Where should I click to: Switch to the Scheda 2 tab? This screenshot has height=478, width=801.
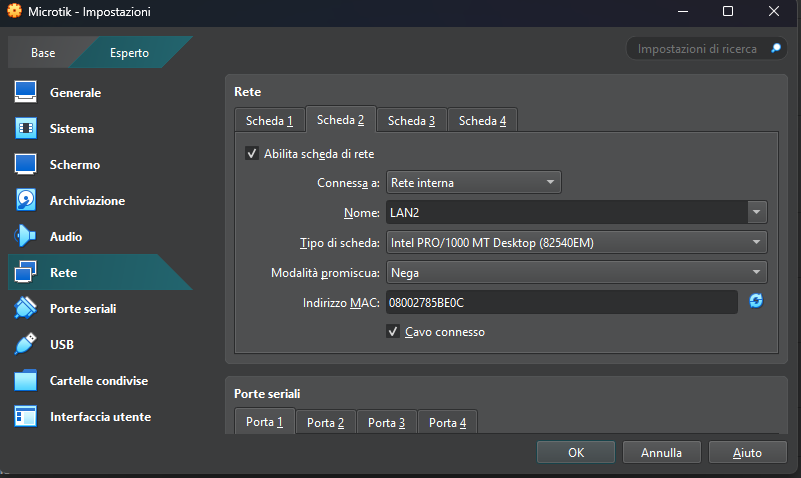click(341, 120)
